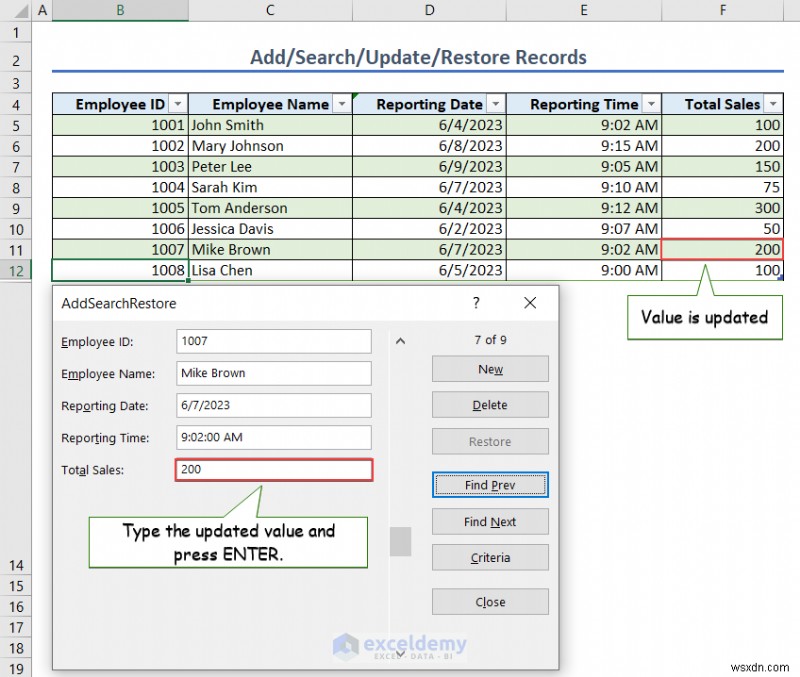Image resolution: width=800 pixels, height=677 pixels.
Task: Click Reporting Date cell 6/8/2023
Action: point(430,146)
